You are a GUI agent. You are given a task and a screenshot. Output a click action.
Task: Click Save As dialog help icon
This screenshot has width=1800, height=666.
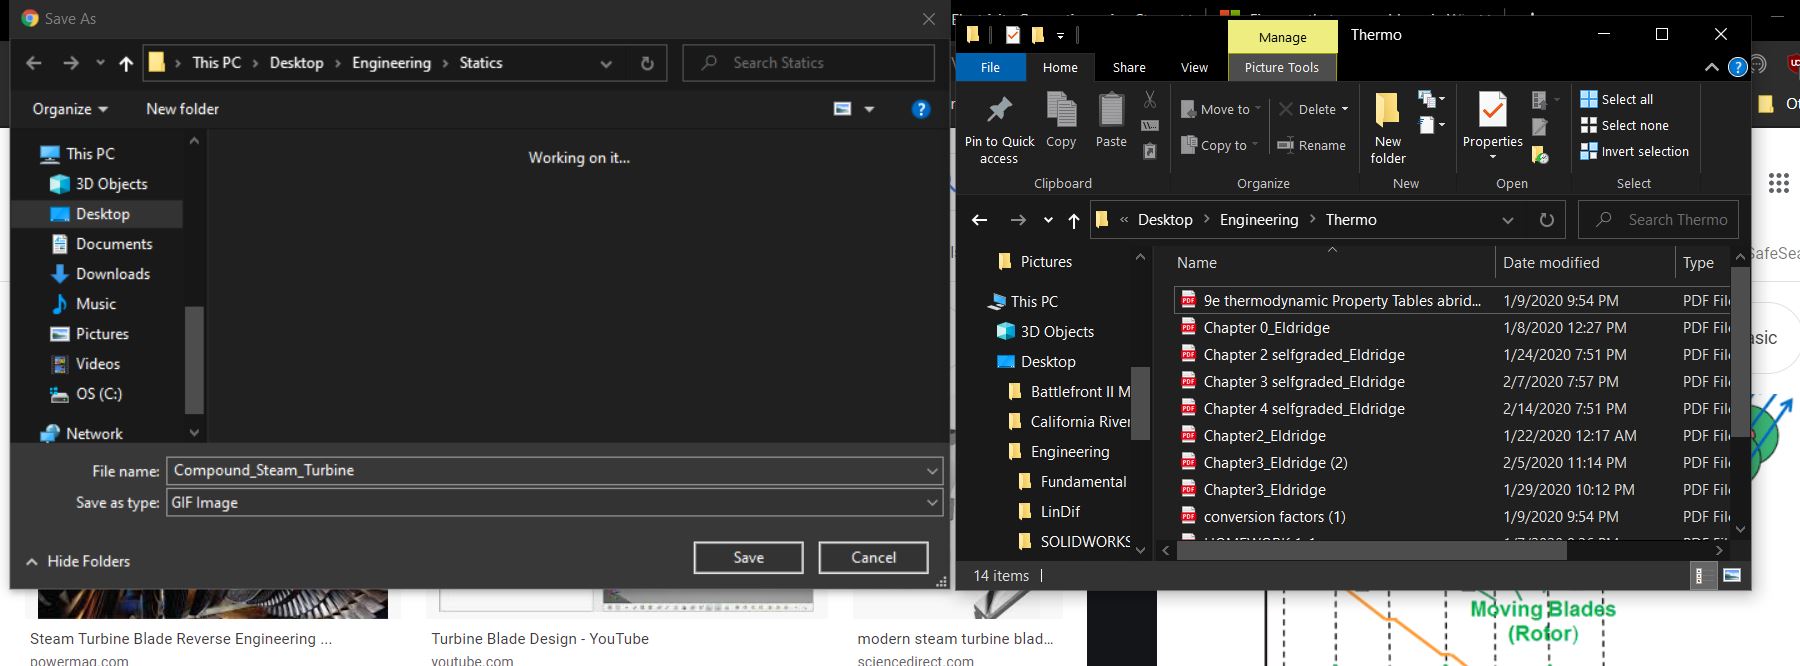pos(921,109)
